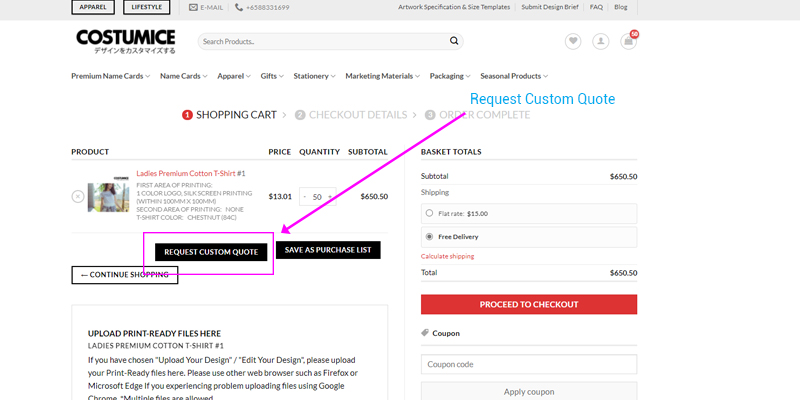Click the Apply coupon button
The image size is (800, 400).
point(529,391)
